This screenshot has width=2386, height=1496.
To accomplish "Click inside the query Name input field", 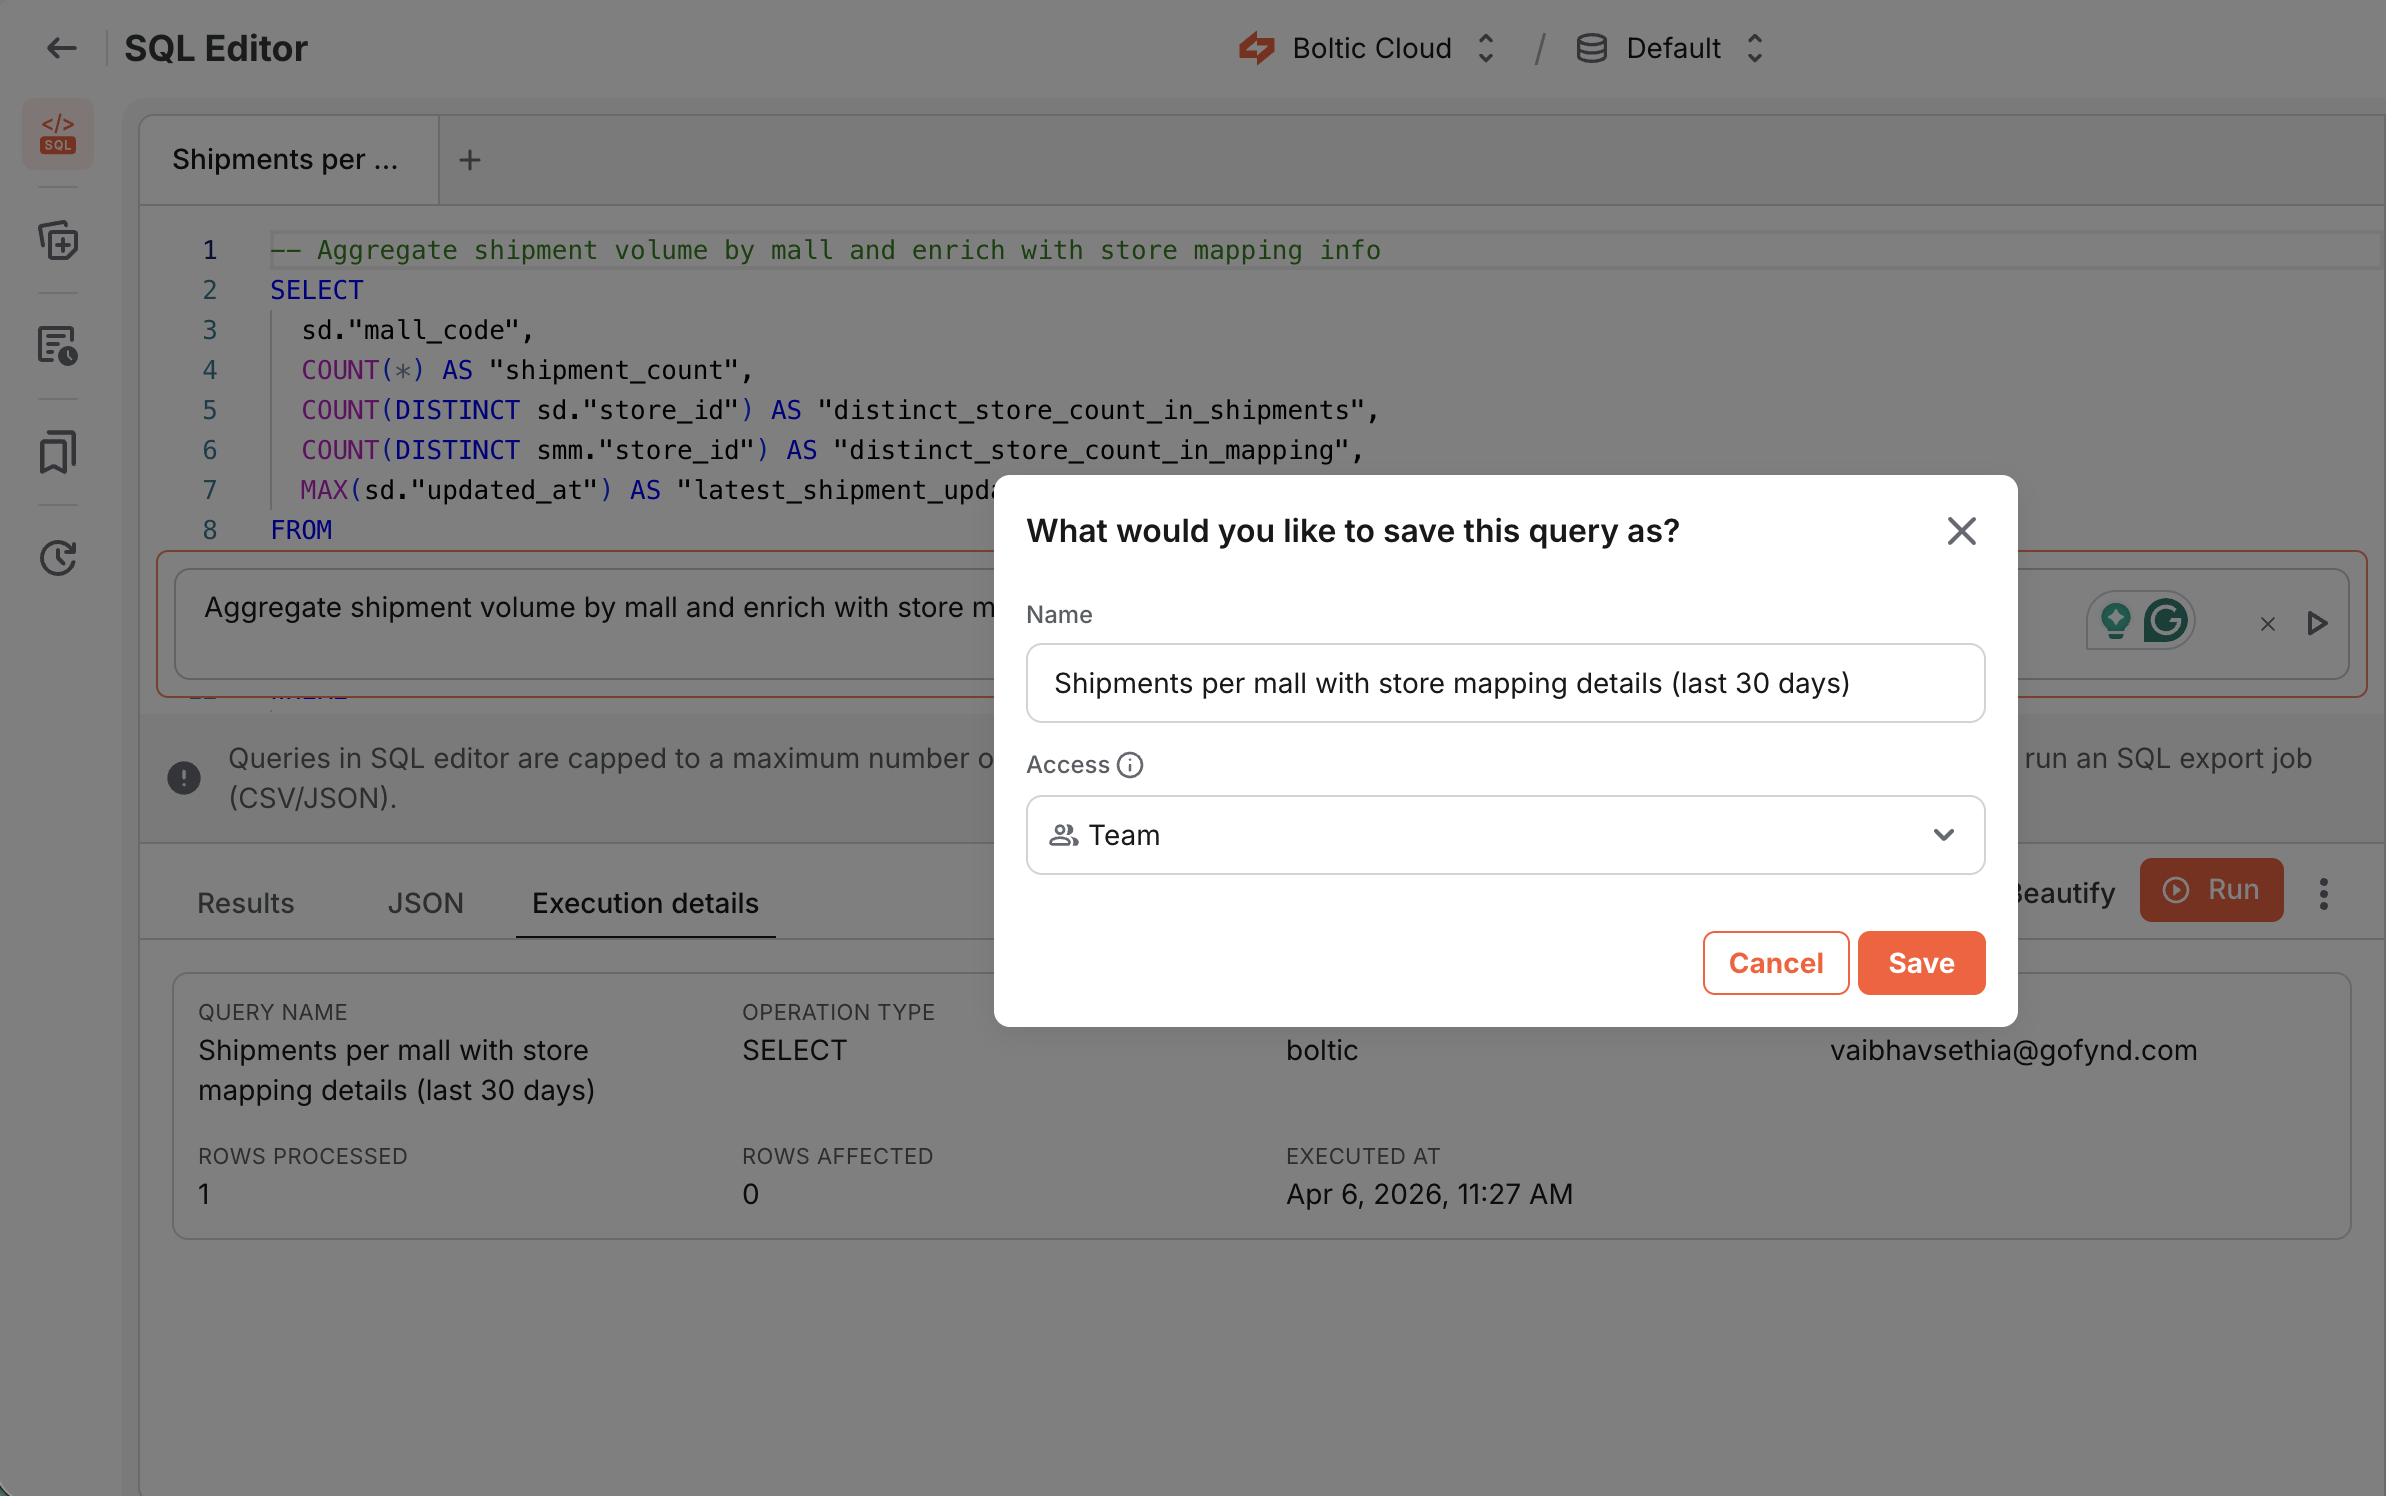I will [x=1505, y=683].
